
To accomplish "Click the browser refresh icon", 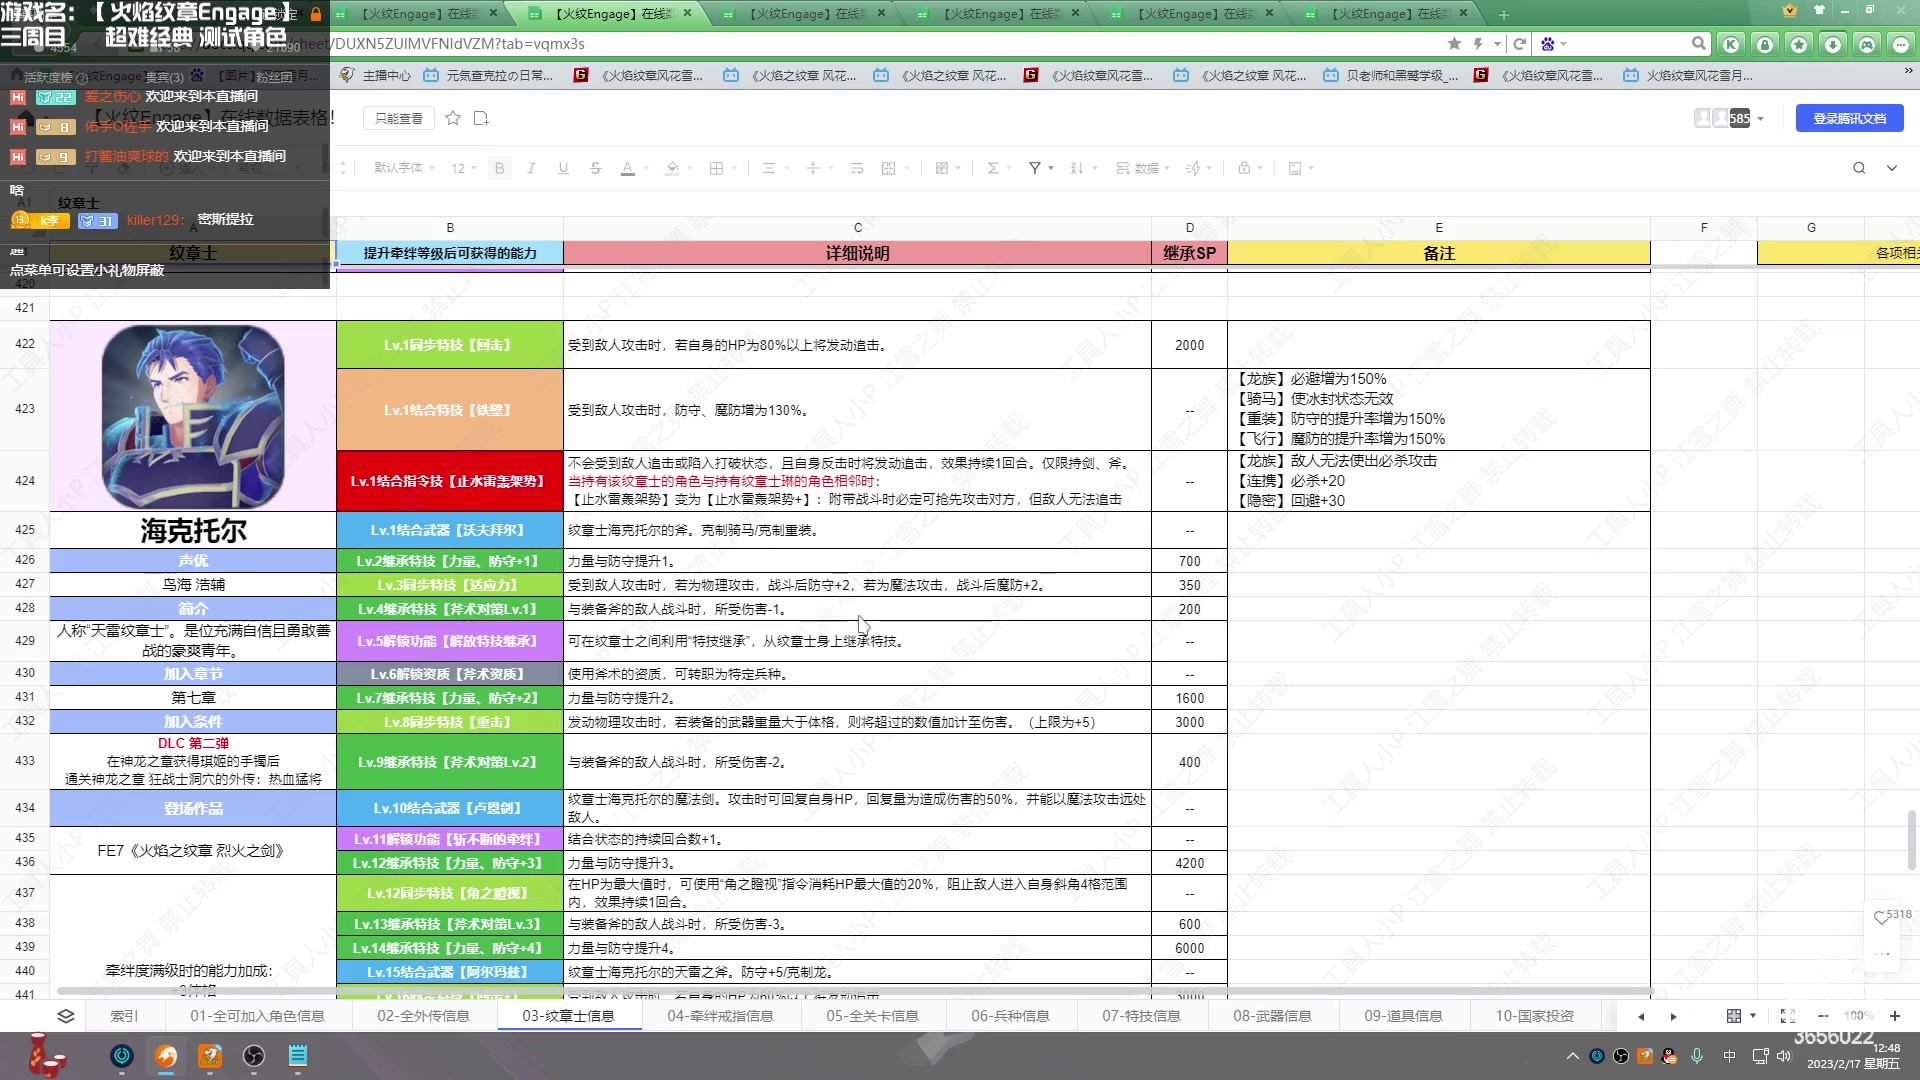I will pyautogui.click(x=1520, y=44).
